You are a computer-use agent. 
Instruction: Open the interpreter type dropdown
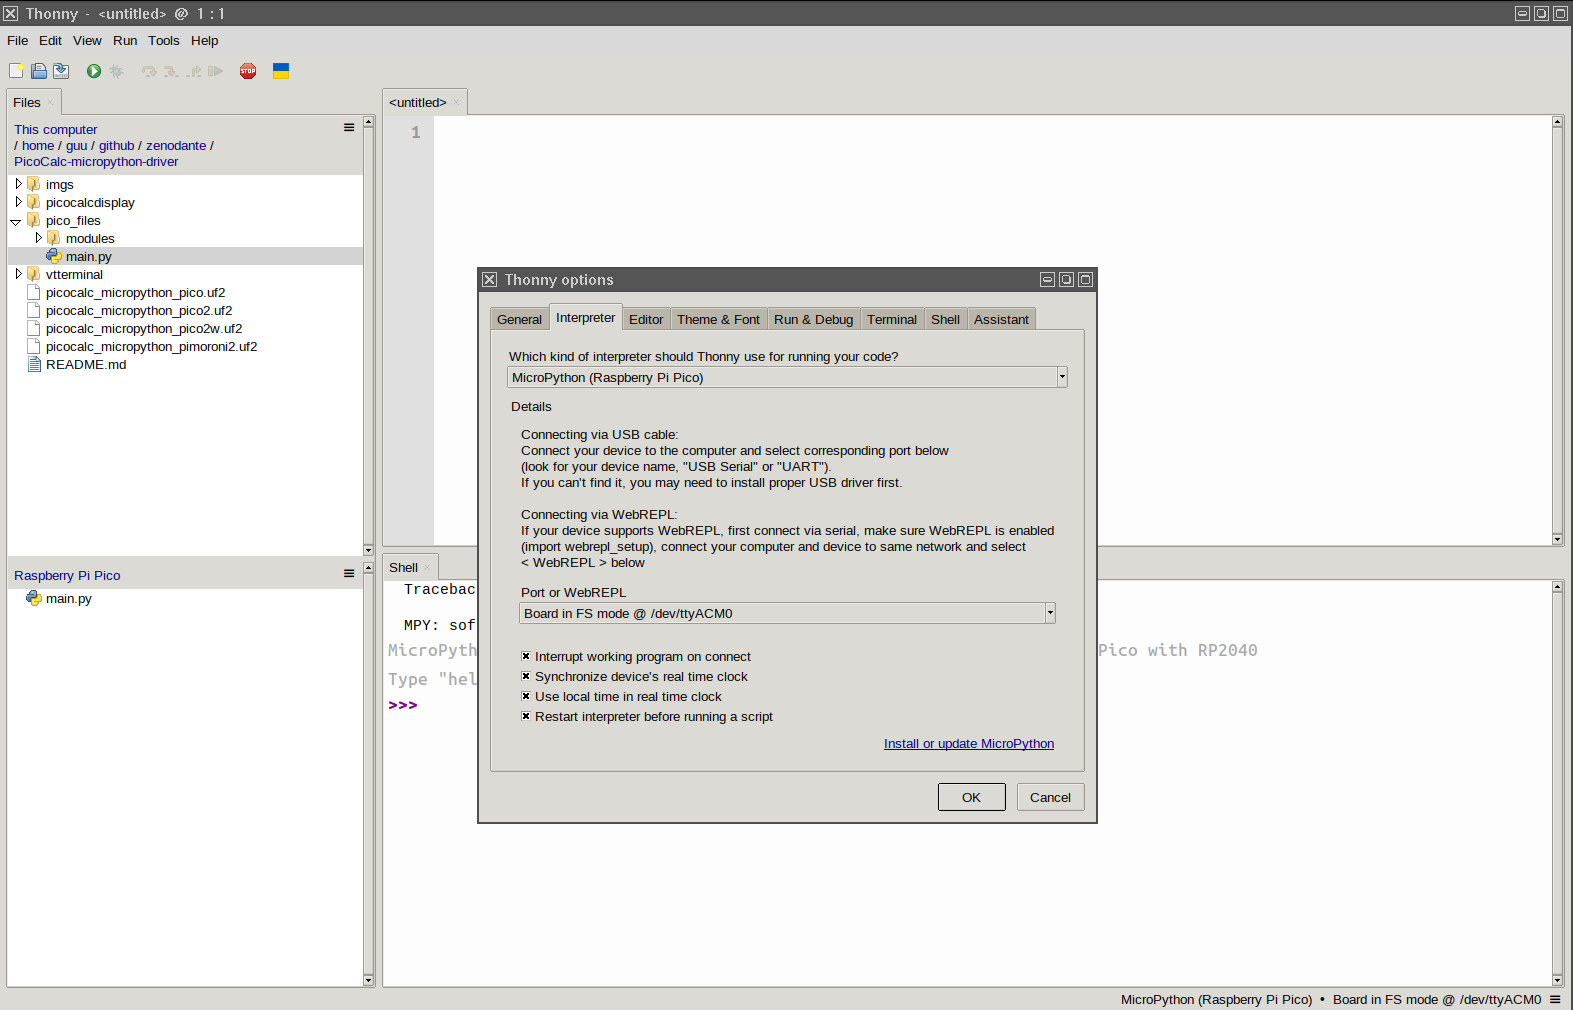click(x=1061, y=377)
